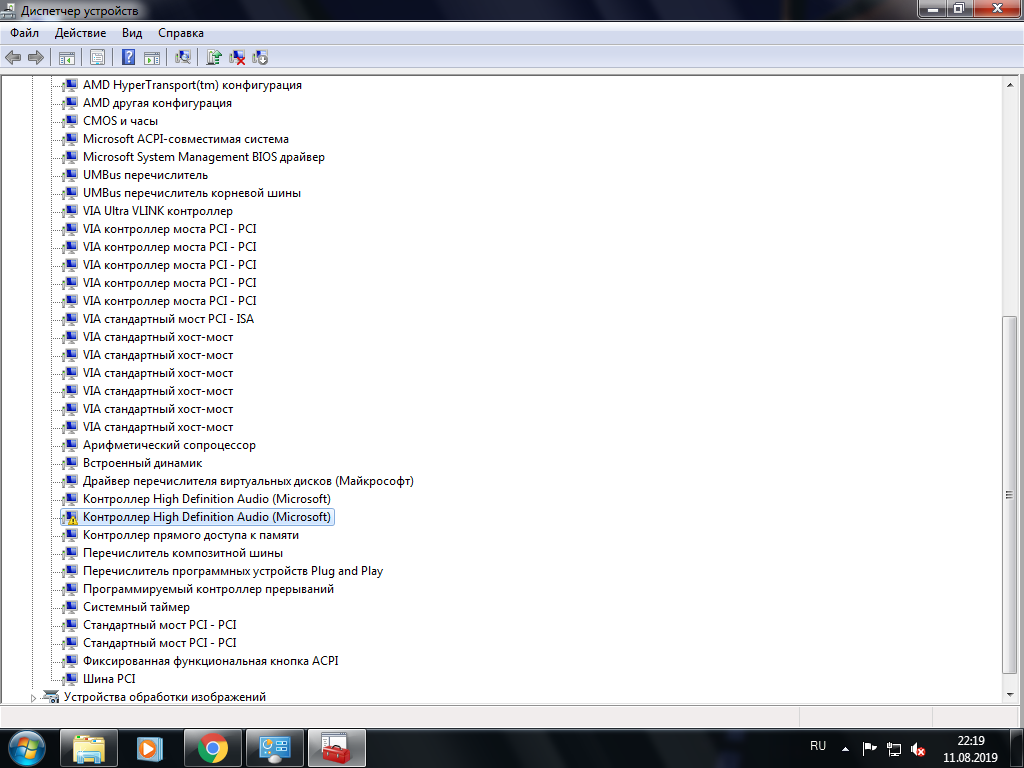Click Disable device toolbar icon (down arrow)
The image size is (1024, 768).
(x=260, y=57)
